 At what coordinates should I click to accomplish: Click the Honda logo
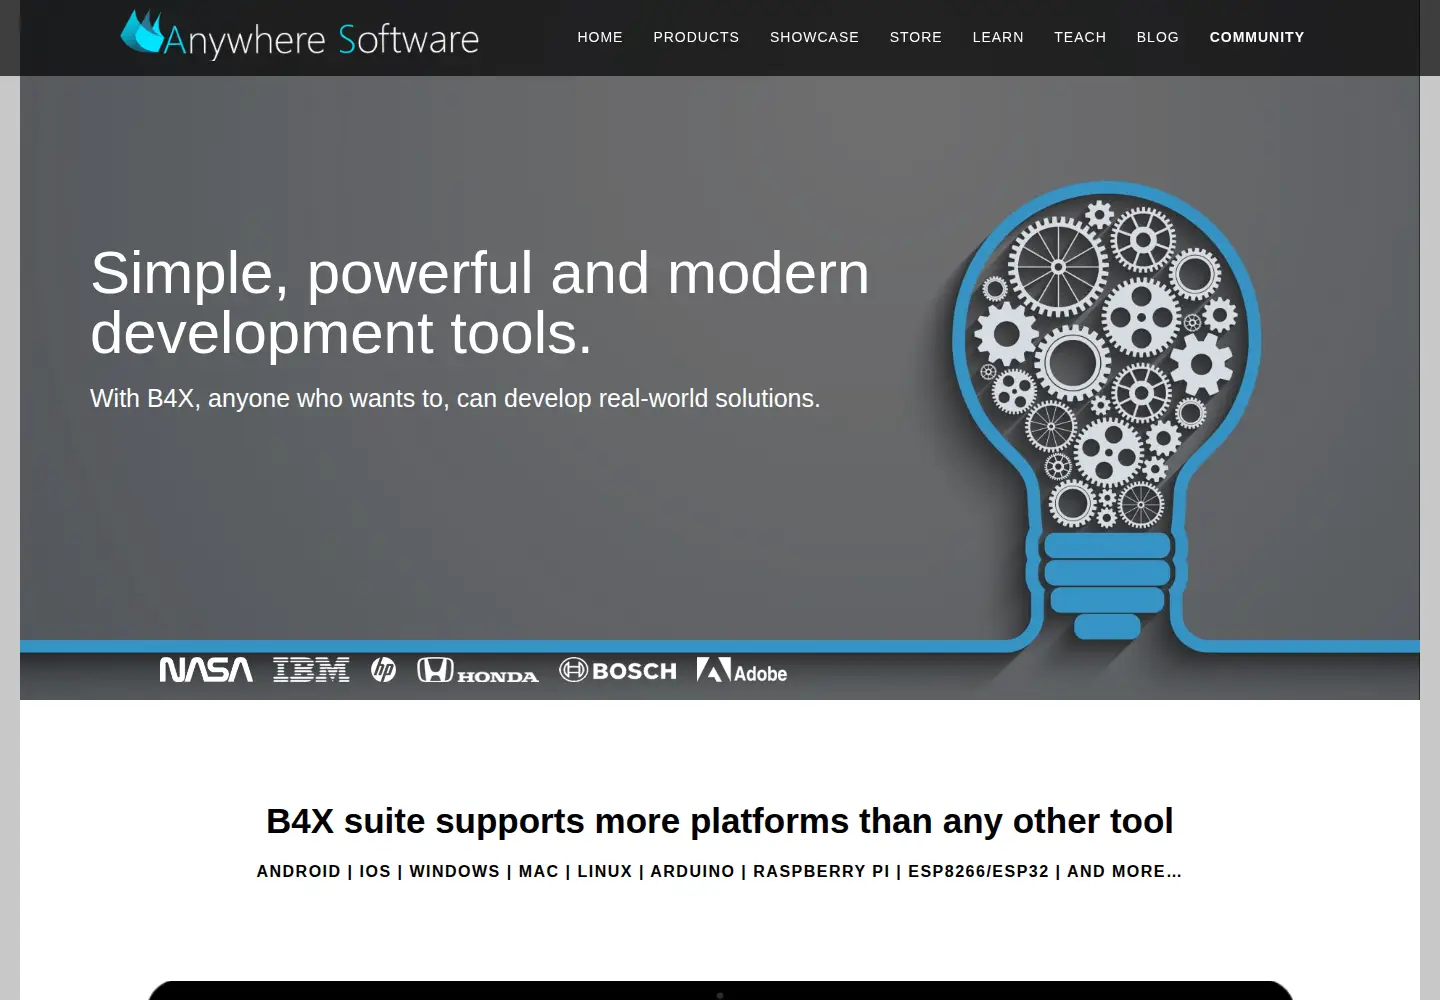(478, 670)
